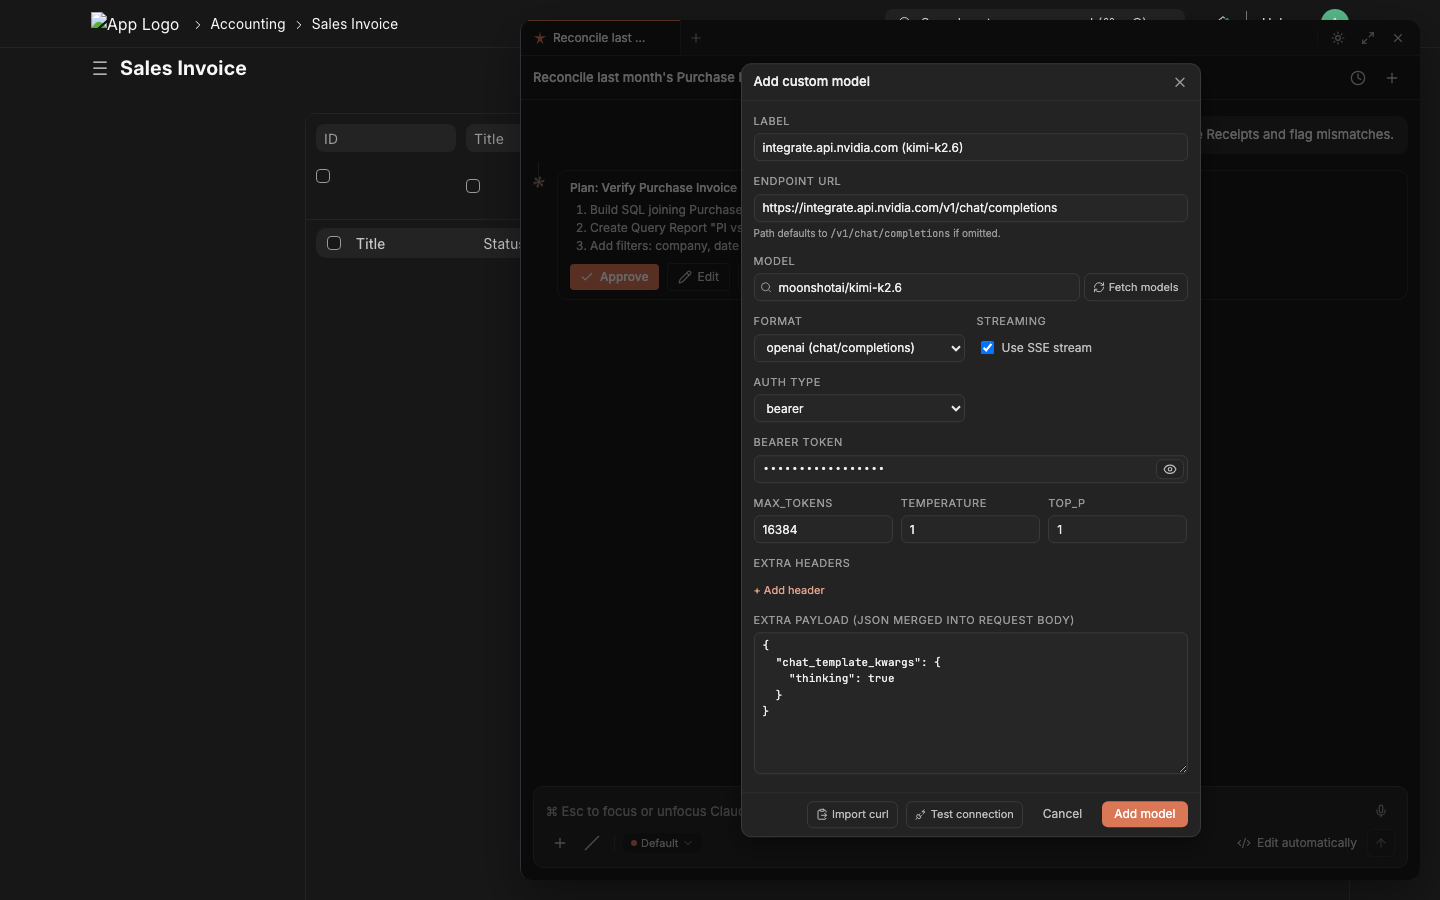This screenshot has height=900, width=1440.
Task: Click the Temperature field
Action: coord(970,530)
